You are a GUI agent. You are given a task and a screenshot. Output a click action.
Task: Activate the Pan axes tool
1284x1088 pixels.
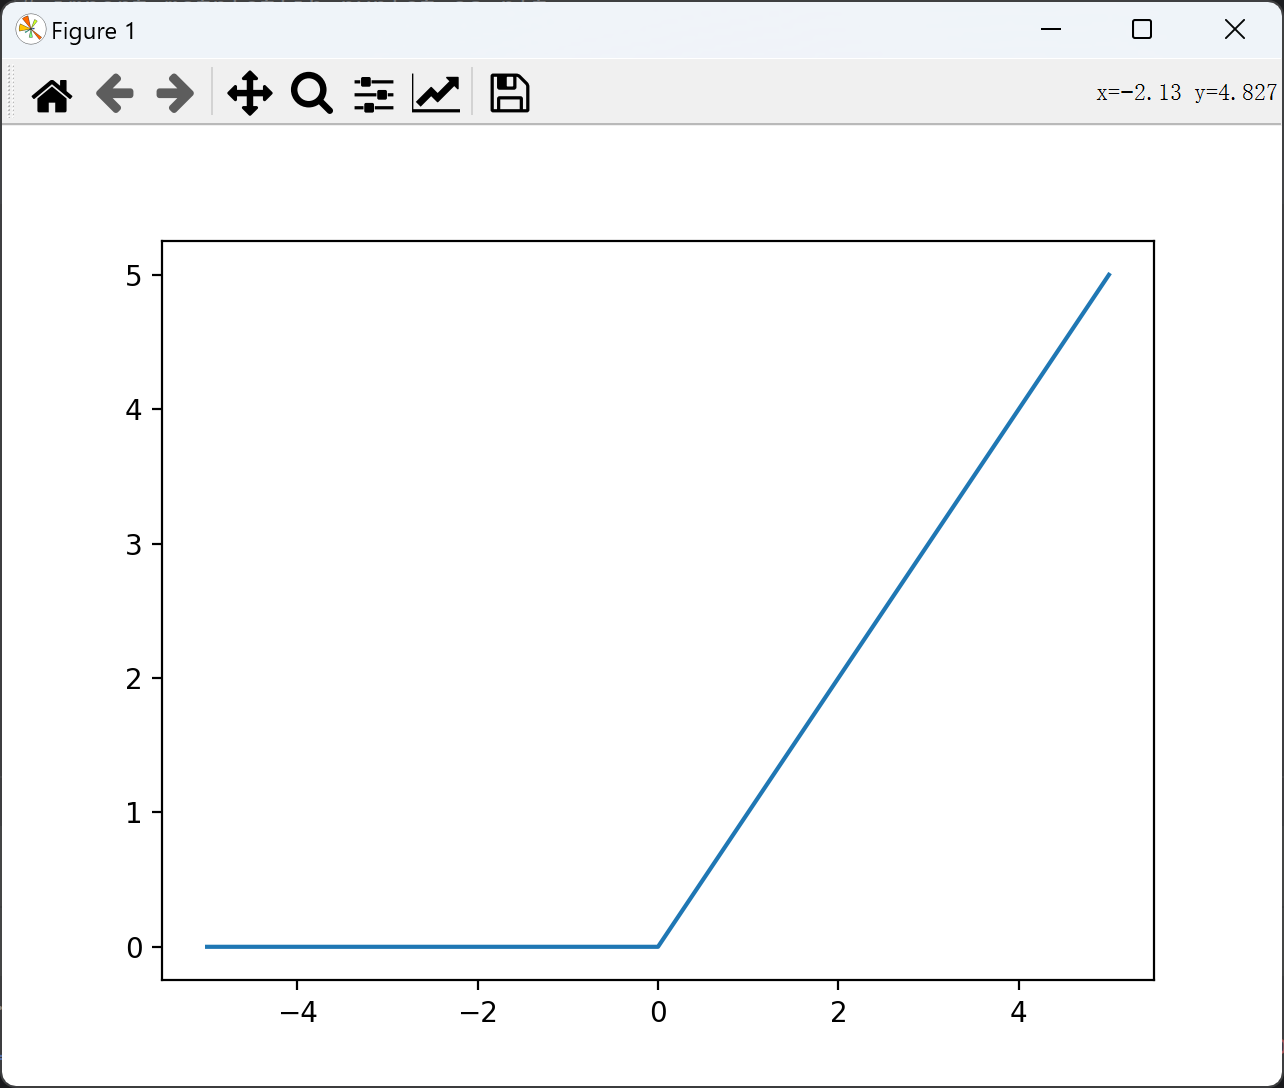point(250,94)
